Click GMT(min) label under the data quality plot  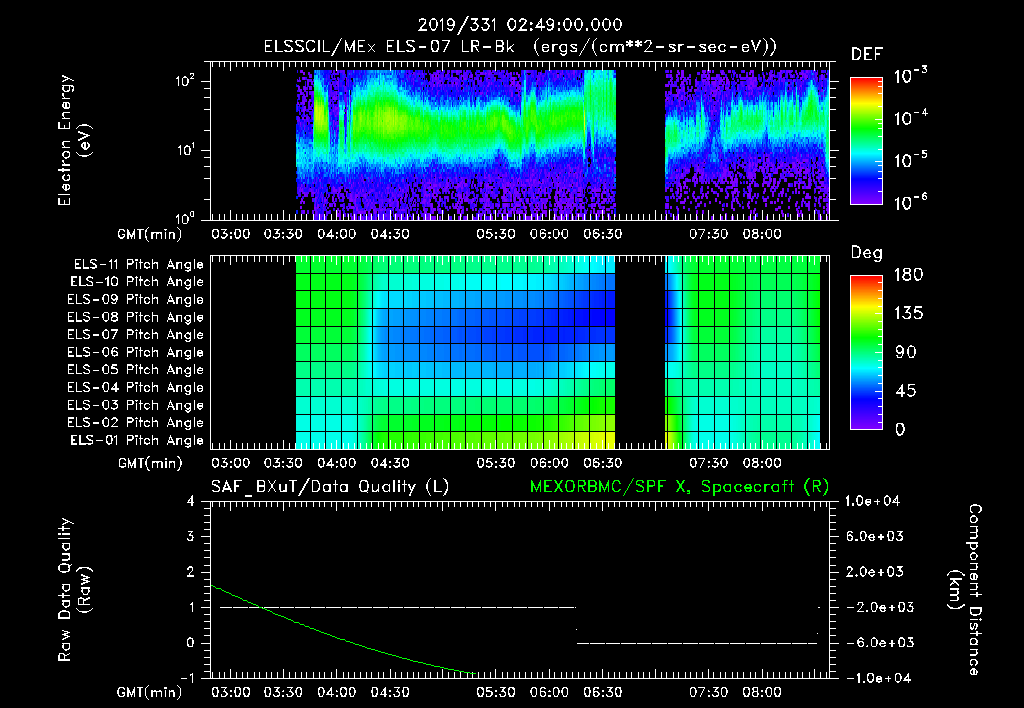(150, 692)
